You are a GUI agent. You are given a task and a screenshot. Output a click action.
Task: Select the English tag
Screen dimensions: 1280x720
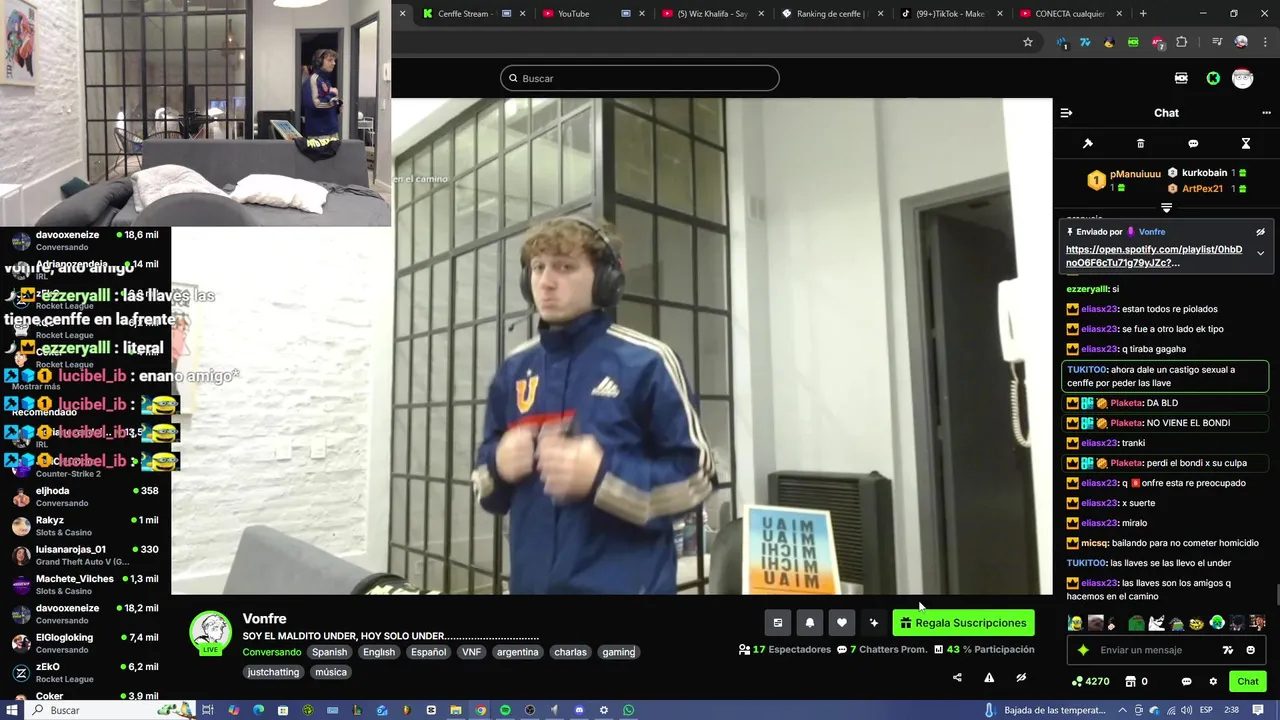pyautogui.click(x=379, y=652)
